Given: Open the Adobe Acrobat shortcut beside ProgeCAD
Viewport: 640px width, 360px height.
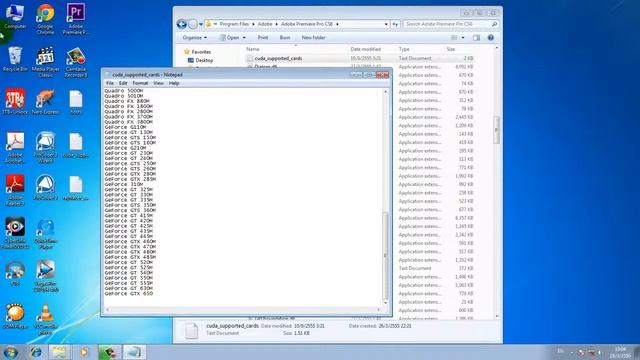Looking at the screenshot, I should click(15, 148).
